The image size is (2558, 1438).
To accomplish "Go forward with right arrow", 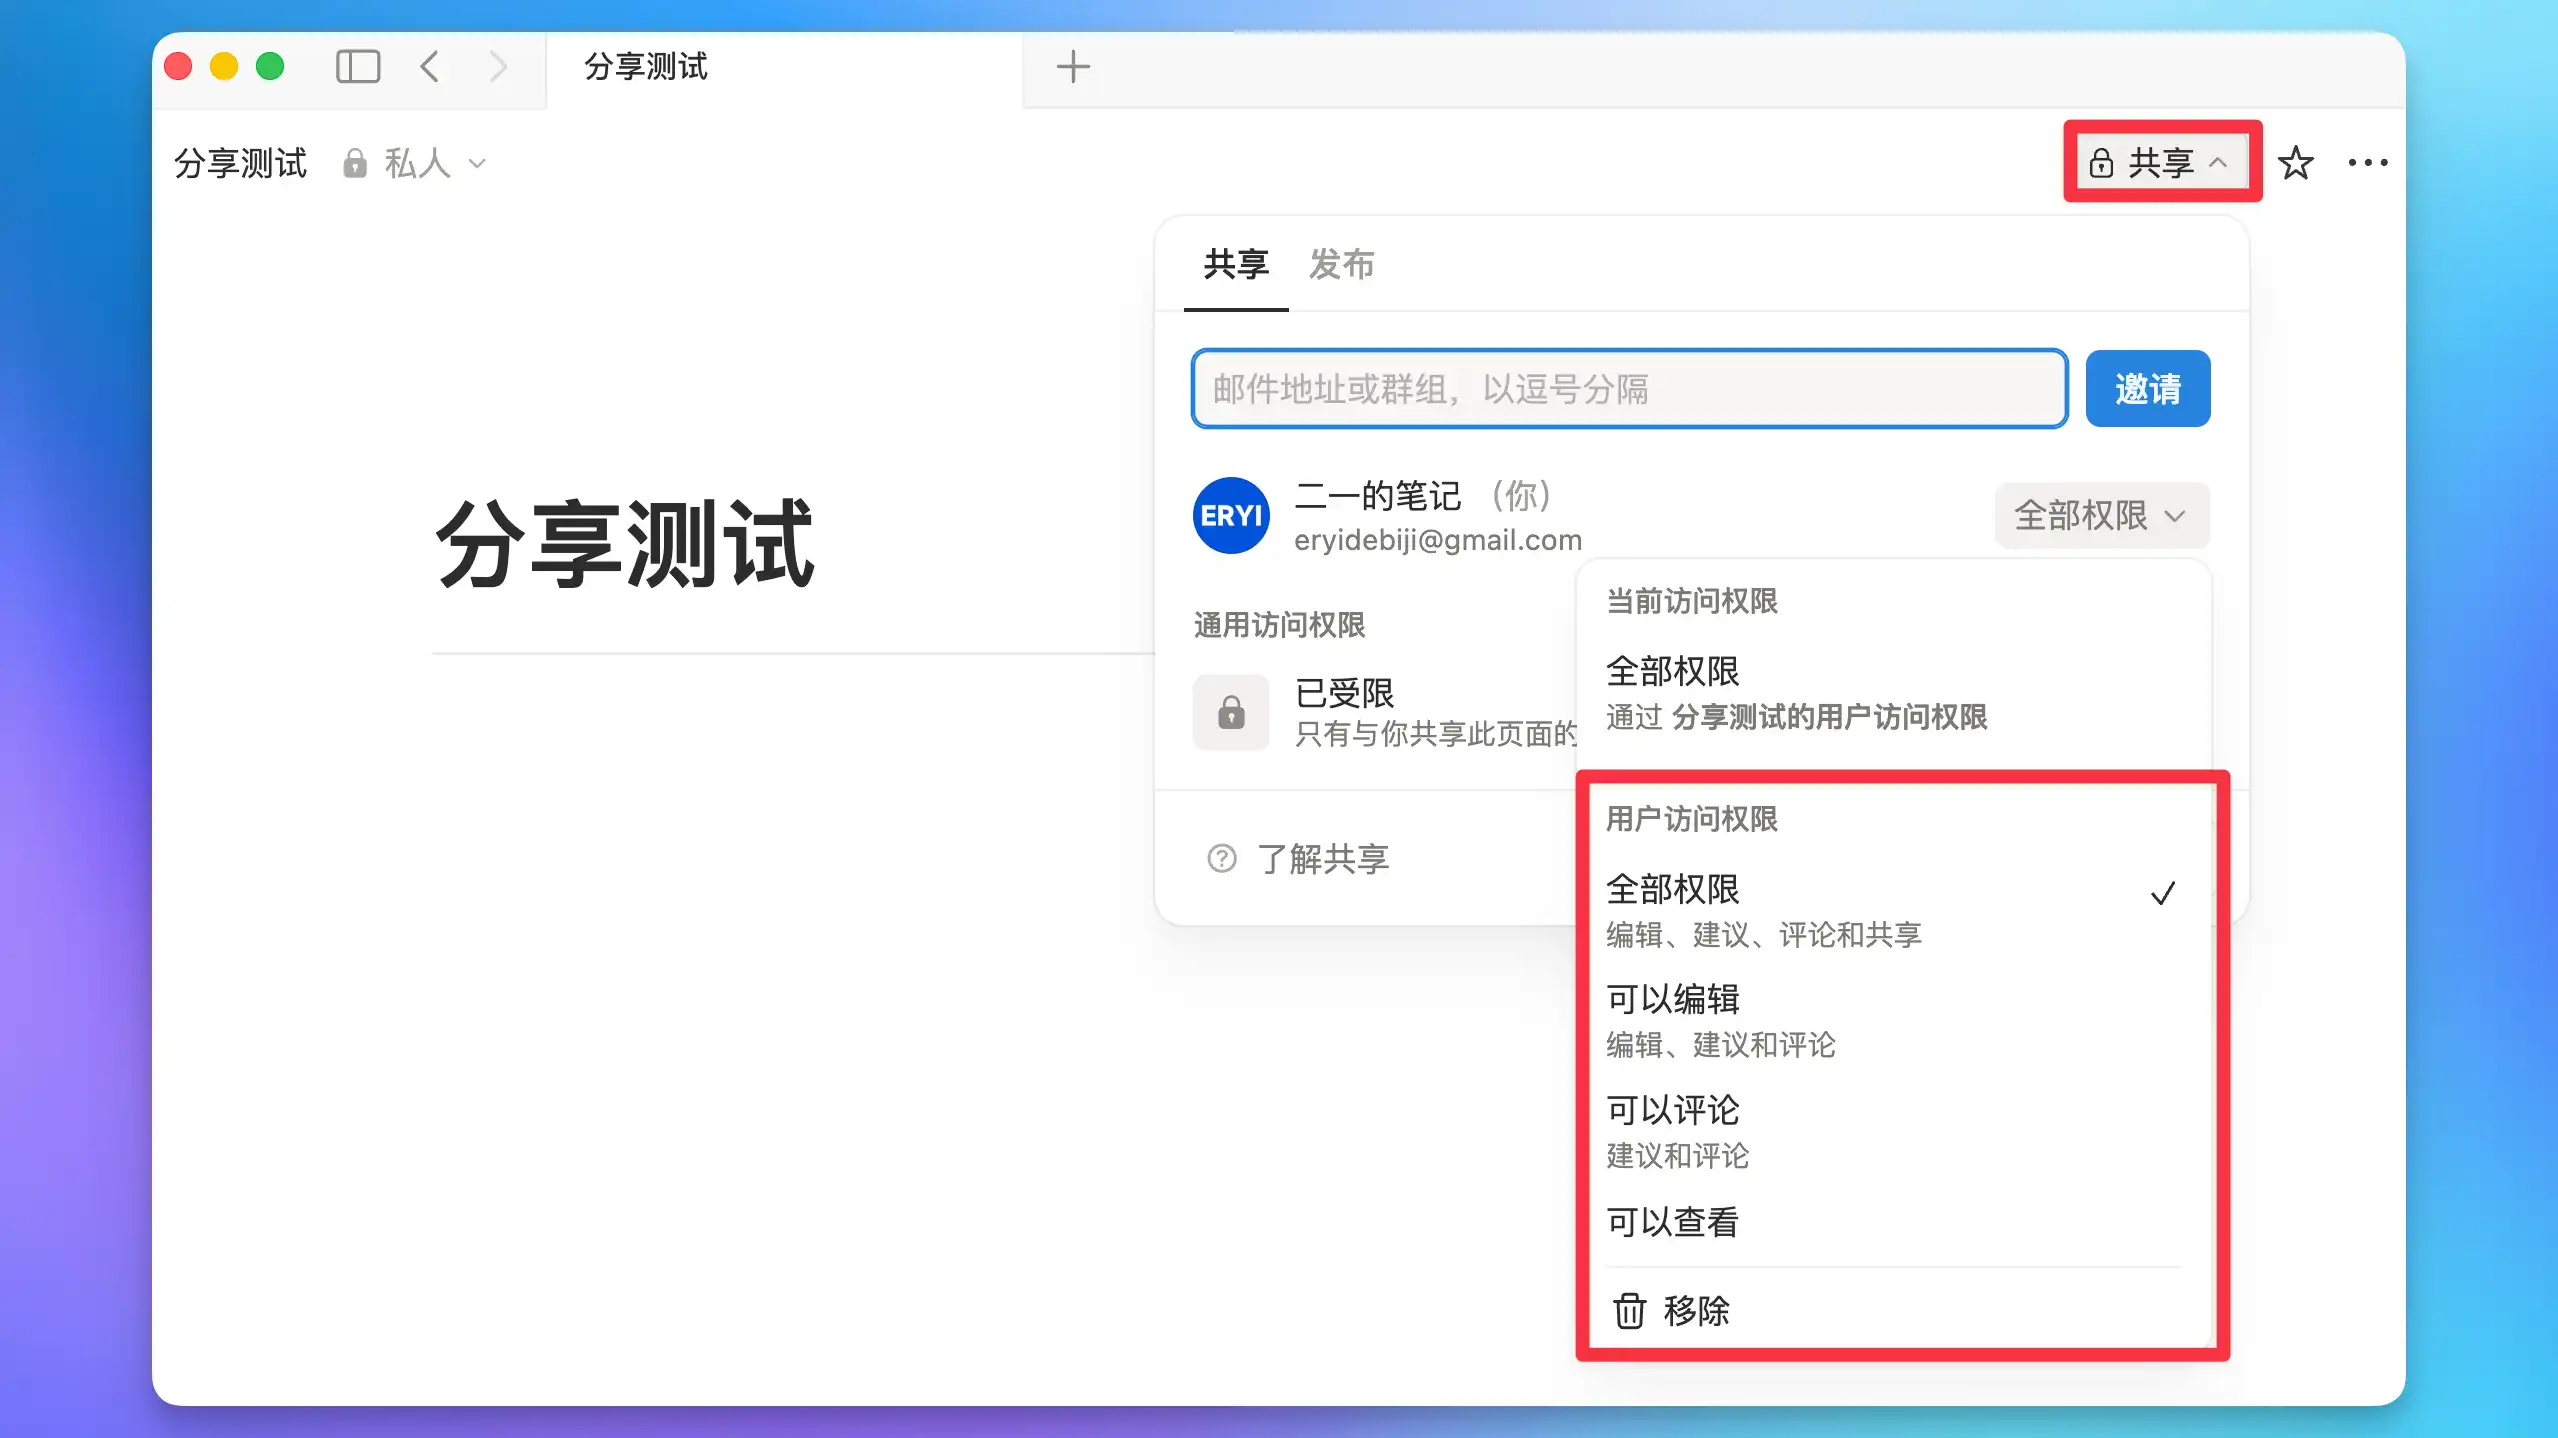I will click(498, 67).
